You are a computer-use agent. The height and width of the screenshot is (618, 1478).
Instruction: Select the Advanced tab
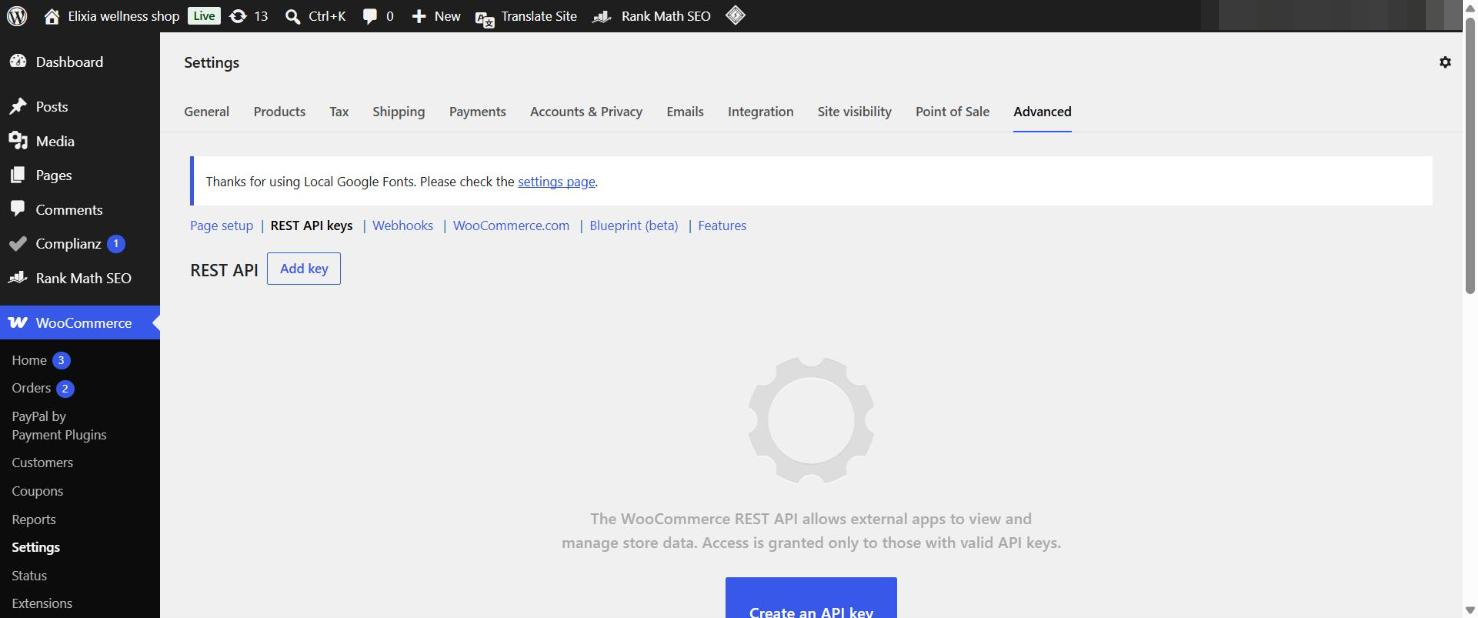coord(1042,112)
